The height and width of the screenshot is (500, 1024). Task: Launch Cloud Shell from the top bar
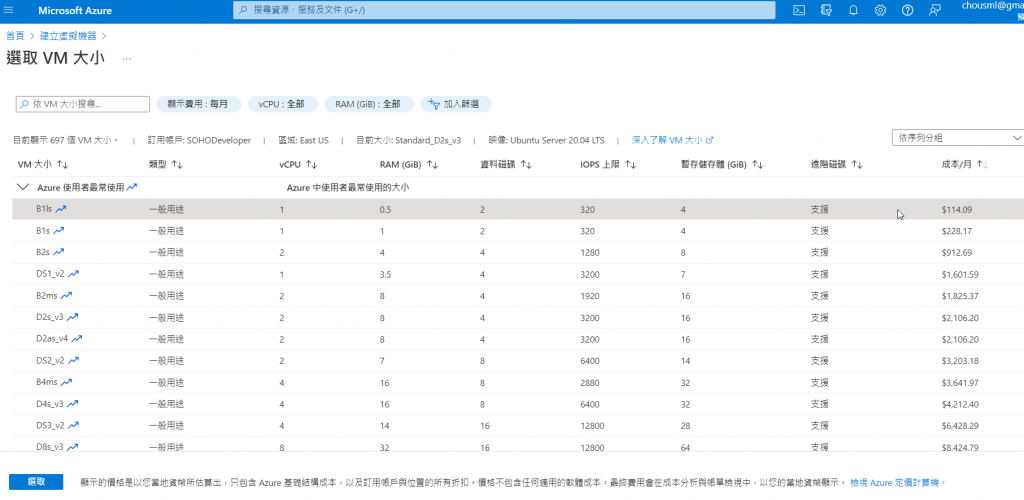coord(799,10)
